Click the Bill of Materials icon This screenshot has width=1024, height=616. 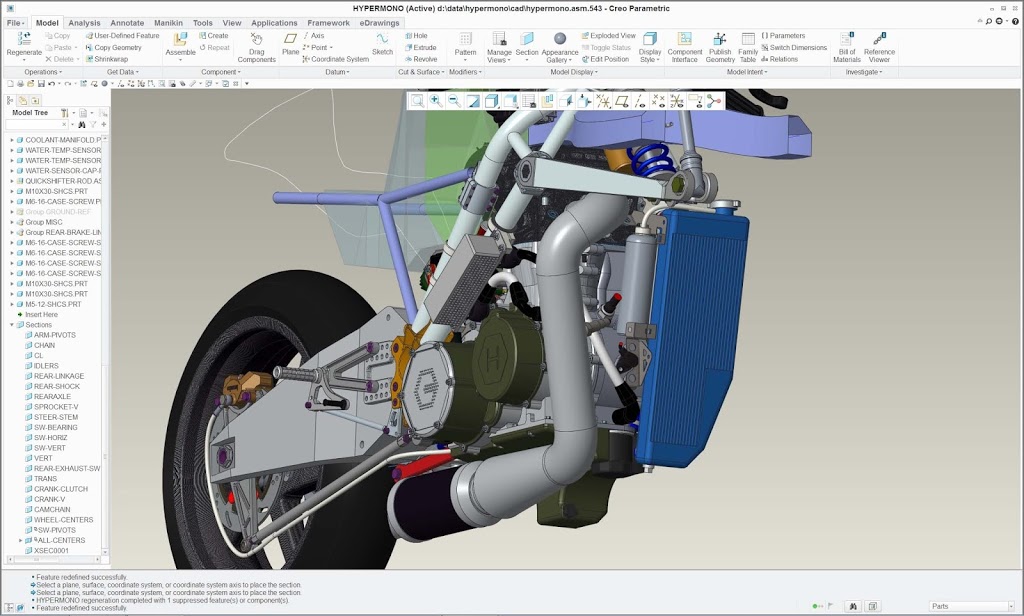tap(846, 40)
